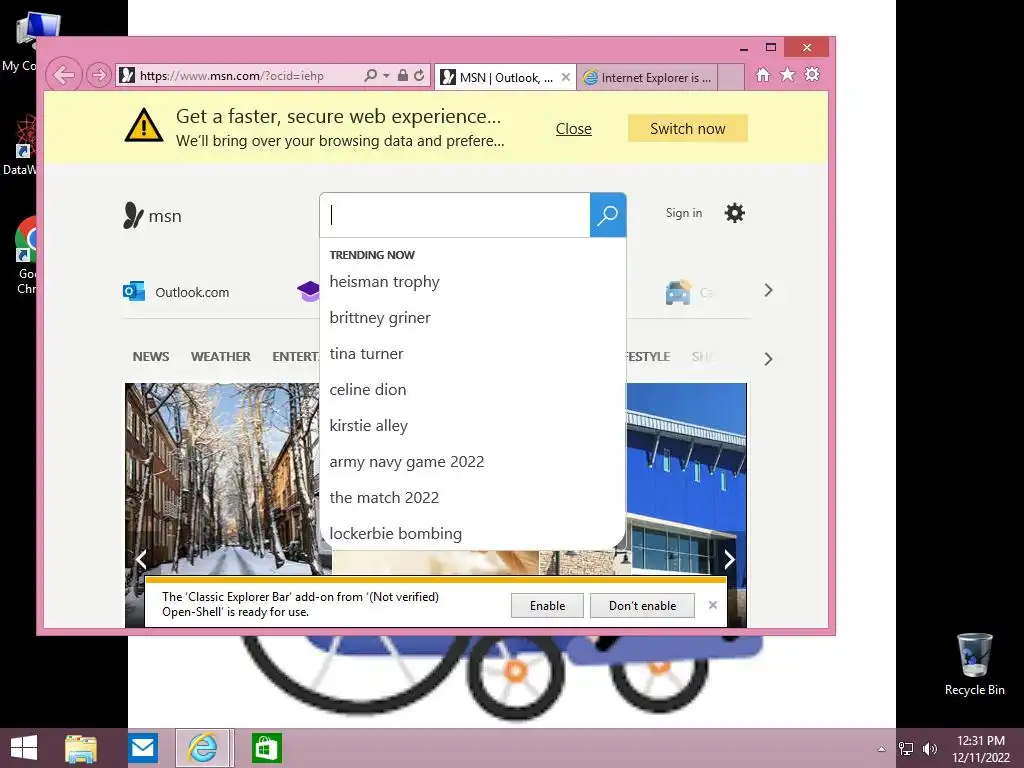Click the Sign in link
1024x768 pixels.
pos(684,213)
